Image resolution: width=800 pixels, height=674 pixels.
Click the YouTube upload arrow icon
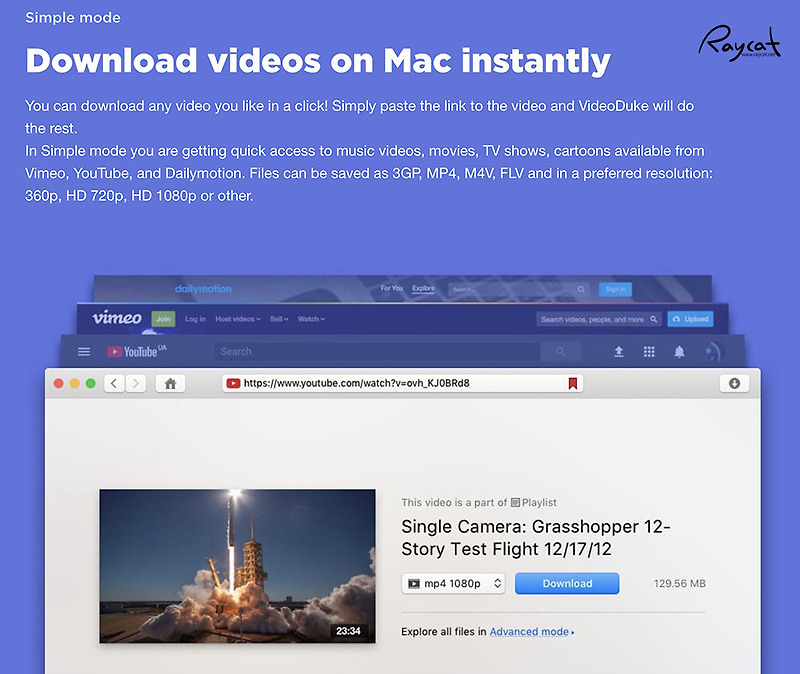pos(618,352)
